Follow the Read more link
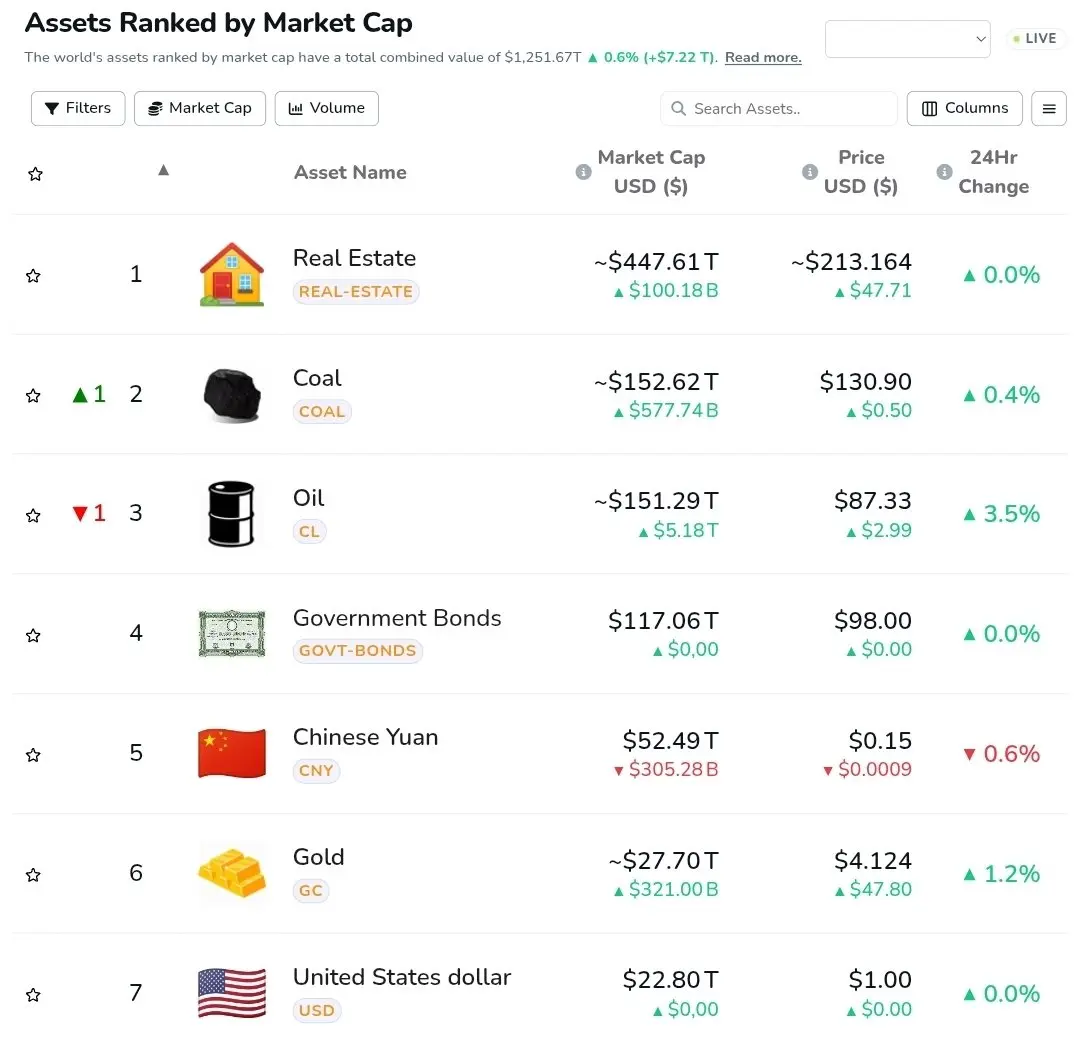1080x1049 pixels. (763, 57)
